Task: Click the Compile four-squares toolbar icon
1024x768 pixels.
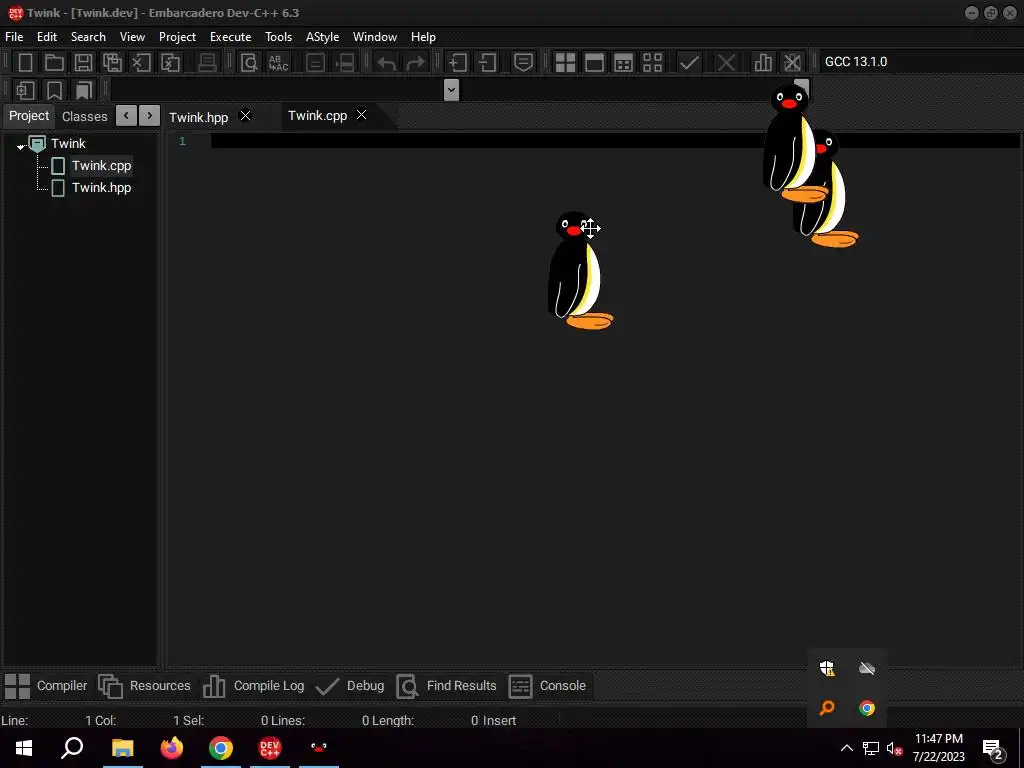Action: (x=565, y=63)
